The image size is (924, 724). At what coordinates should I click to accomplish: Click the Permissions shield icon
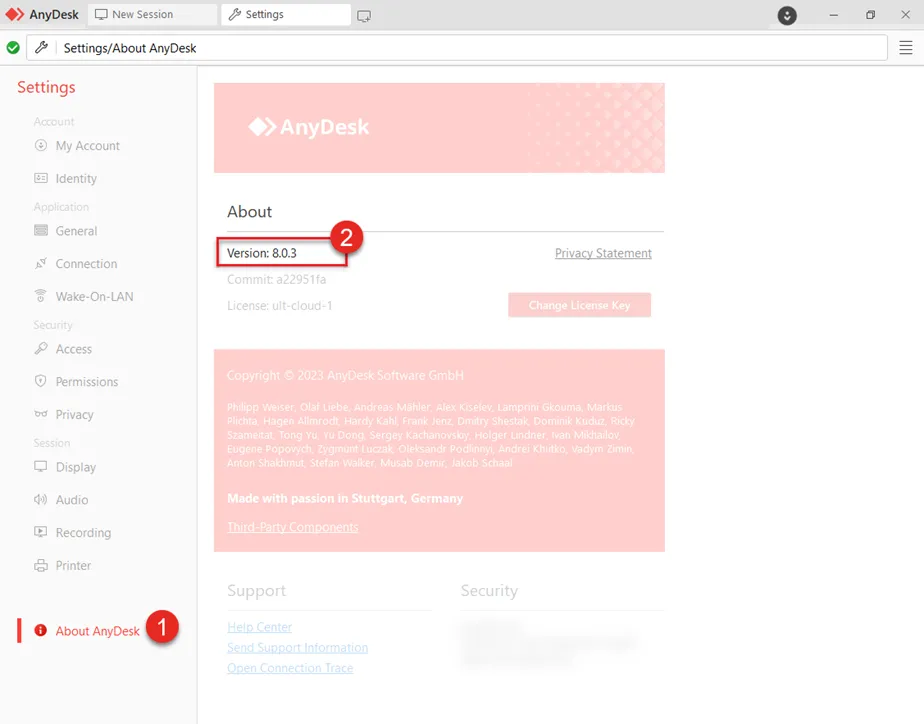[x=41, y=382]
